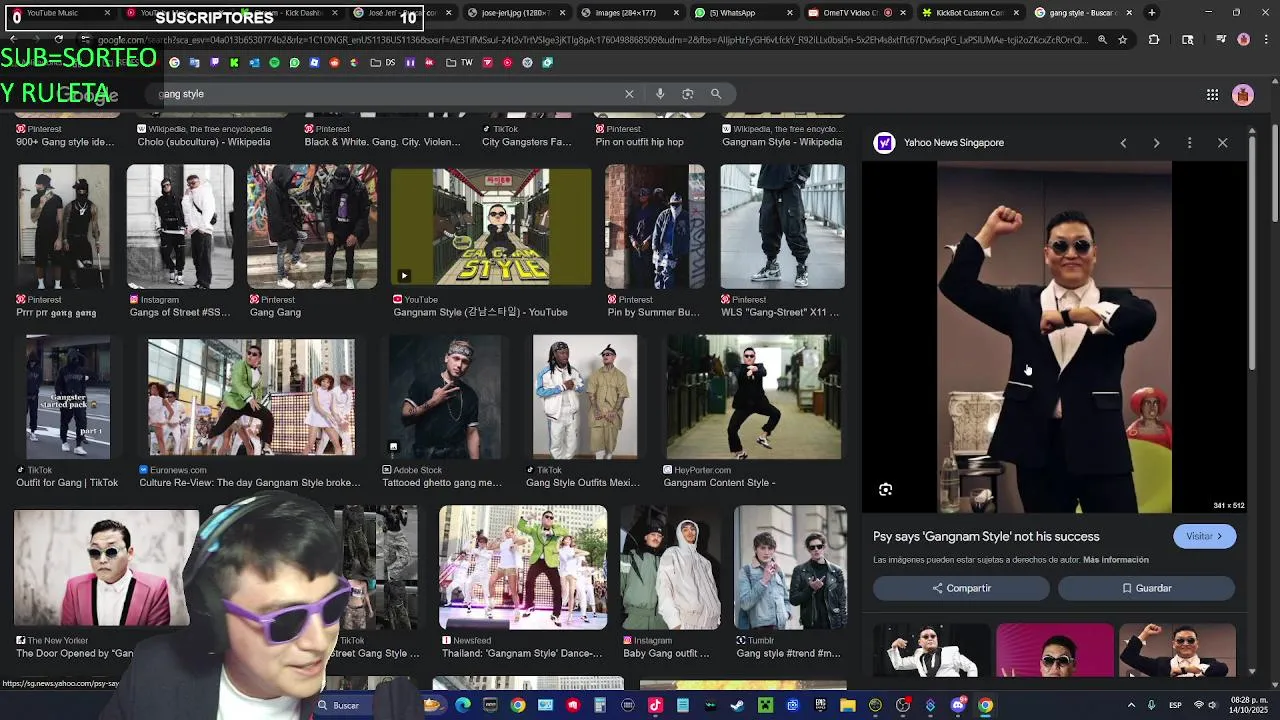Open the Gangnam Content Style HeyPorter thumbnail

(754, 398)
